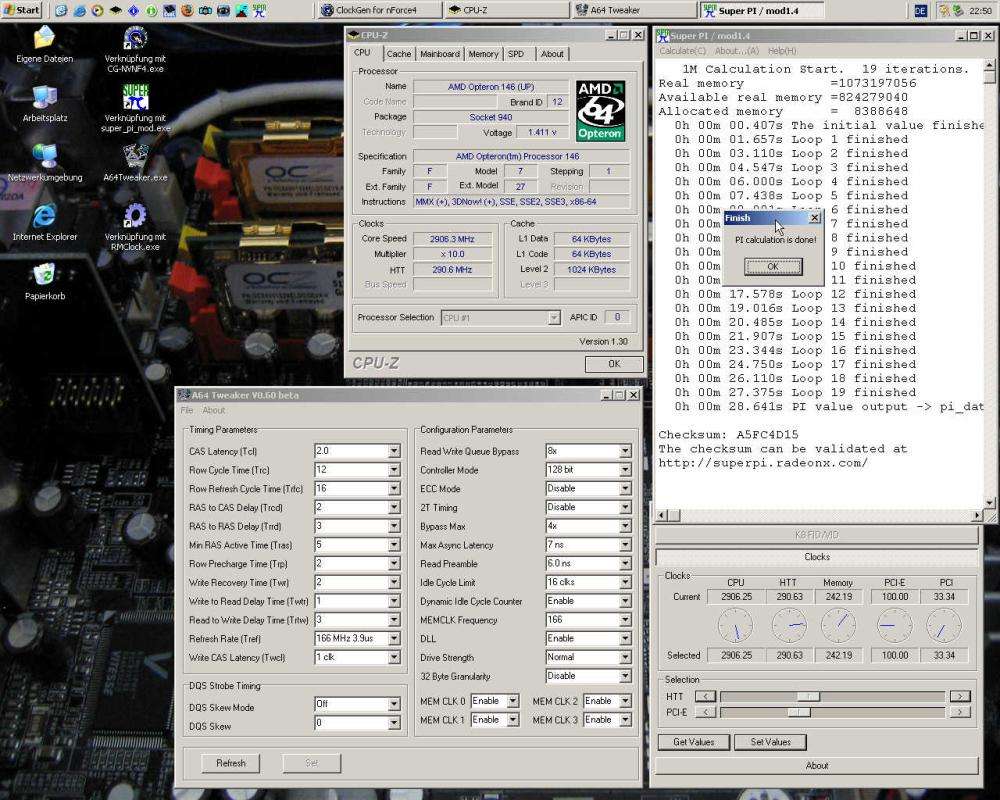Image resolution: width=1000 pixels, height=800 pixels.
Task: Click the Set Values button in ClockGen
Action: [x=770, y=742]
